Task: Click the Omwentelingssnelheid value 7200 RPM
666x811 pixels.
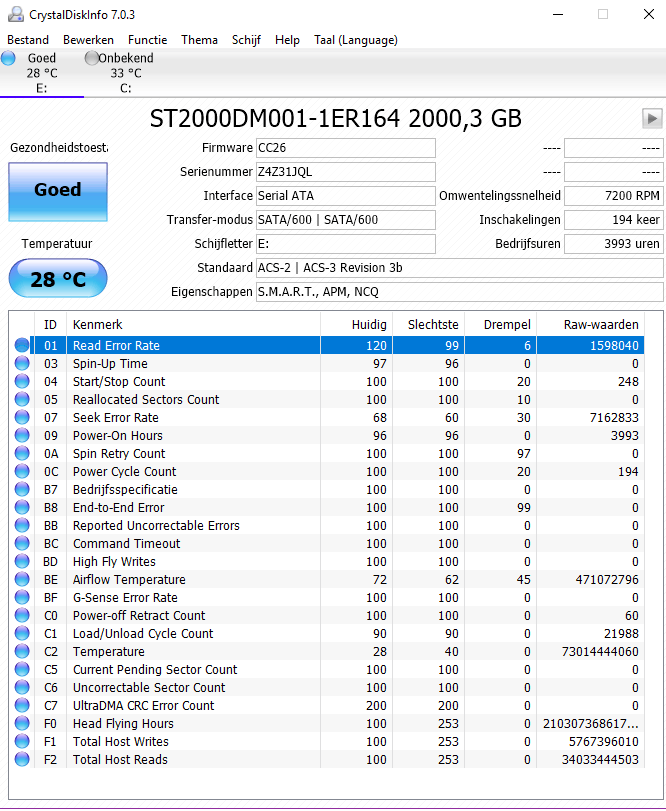Action: coord(613,196)
